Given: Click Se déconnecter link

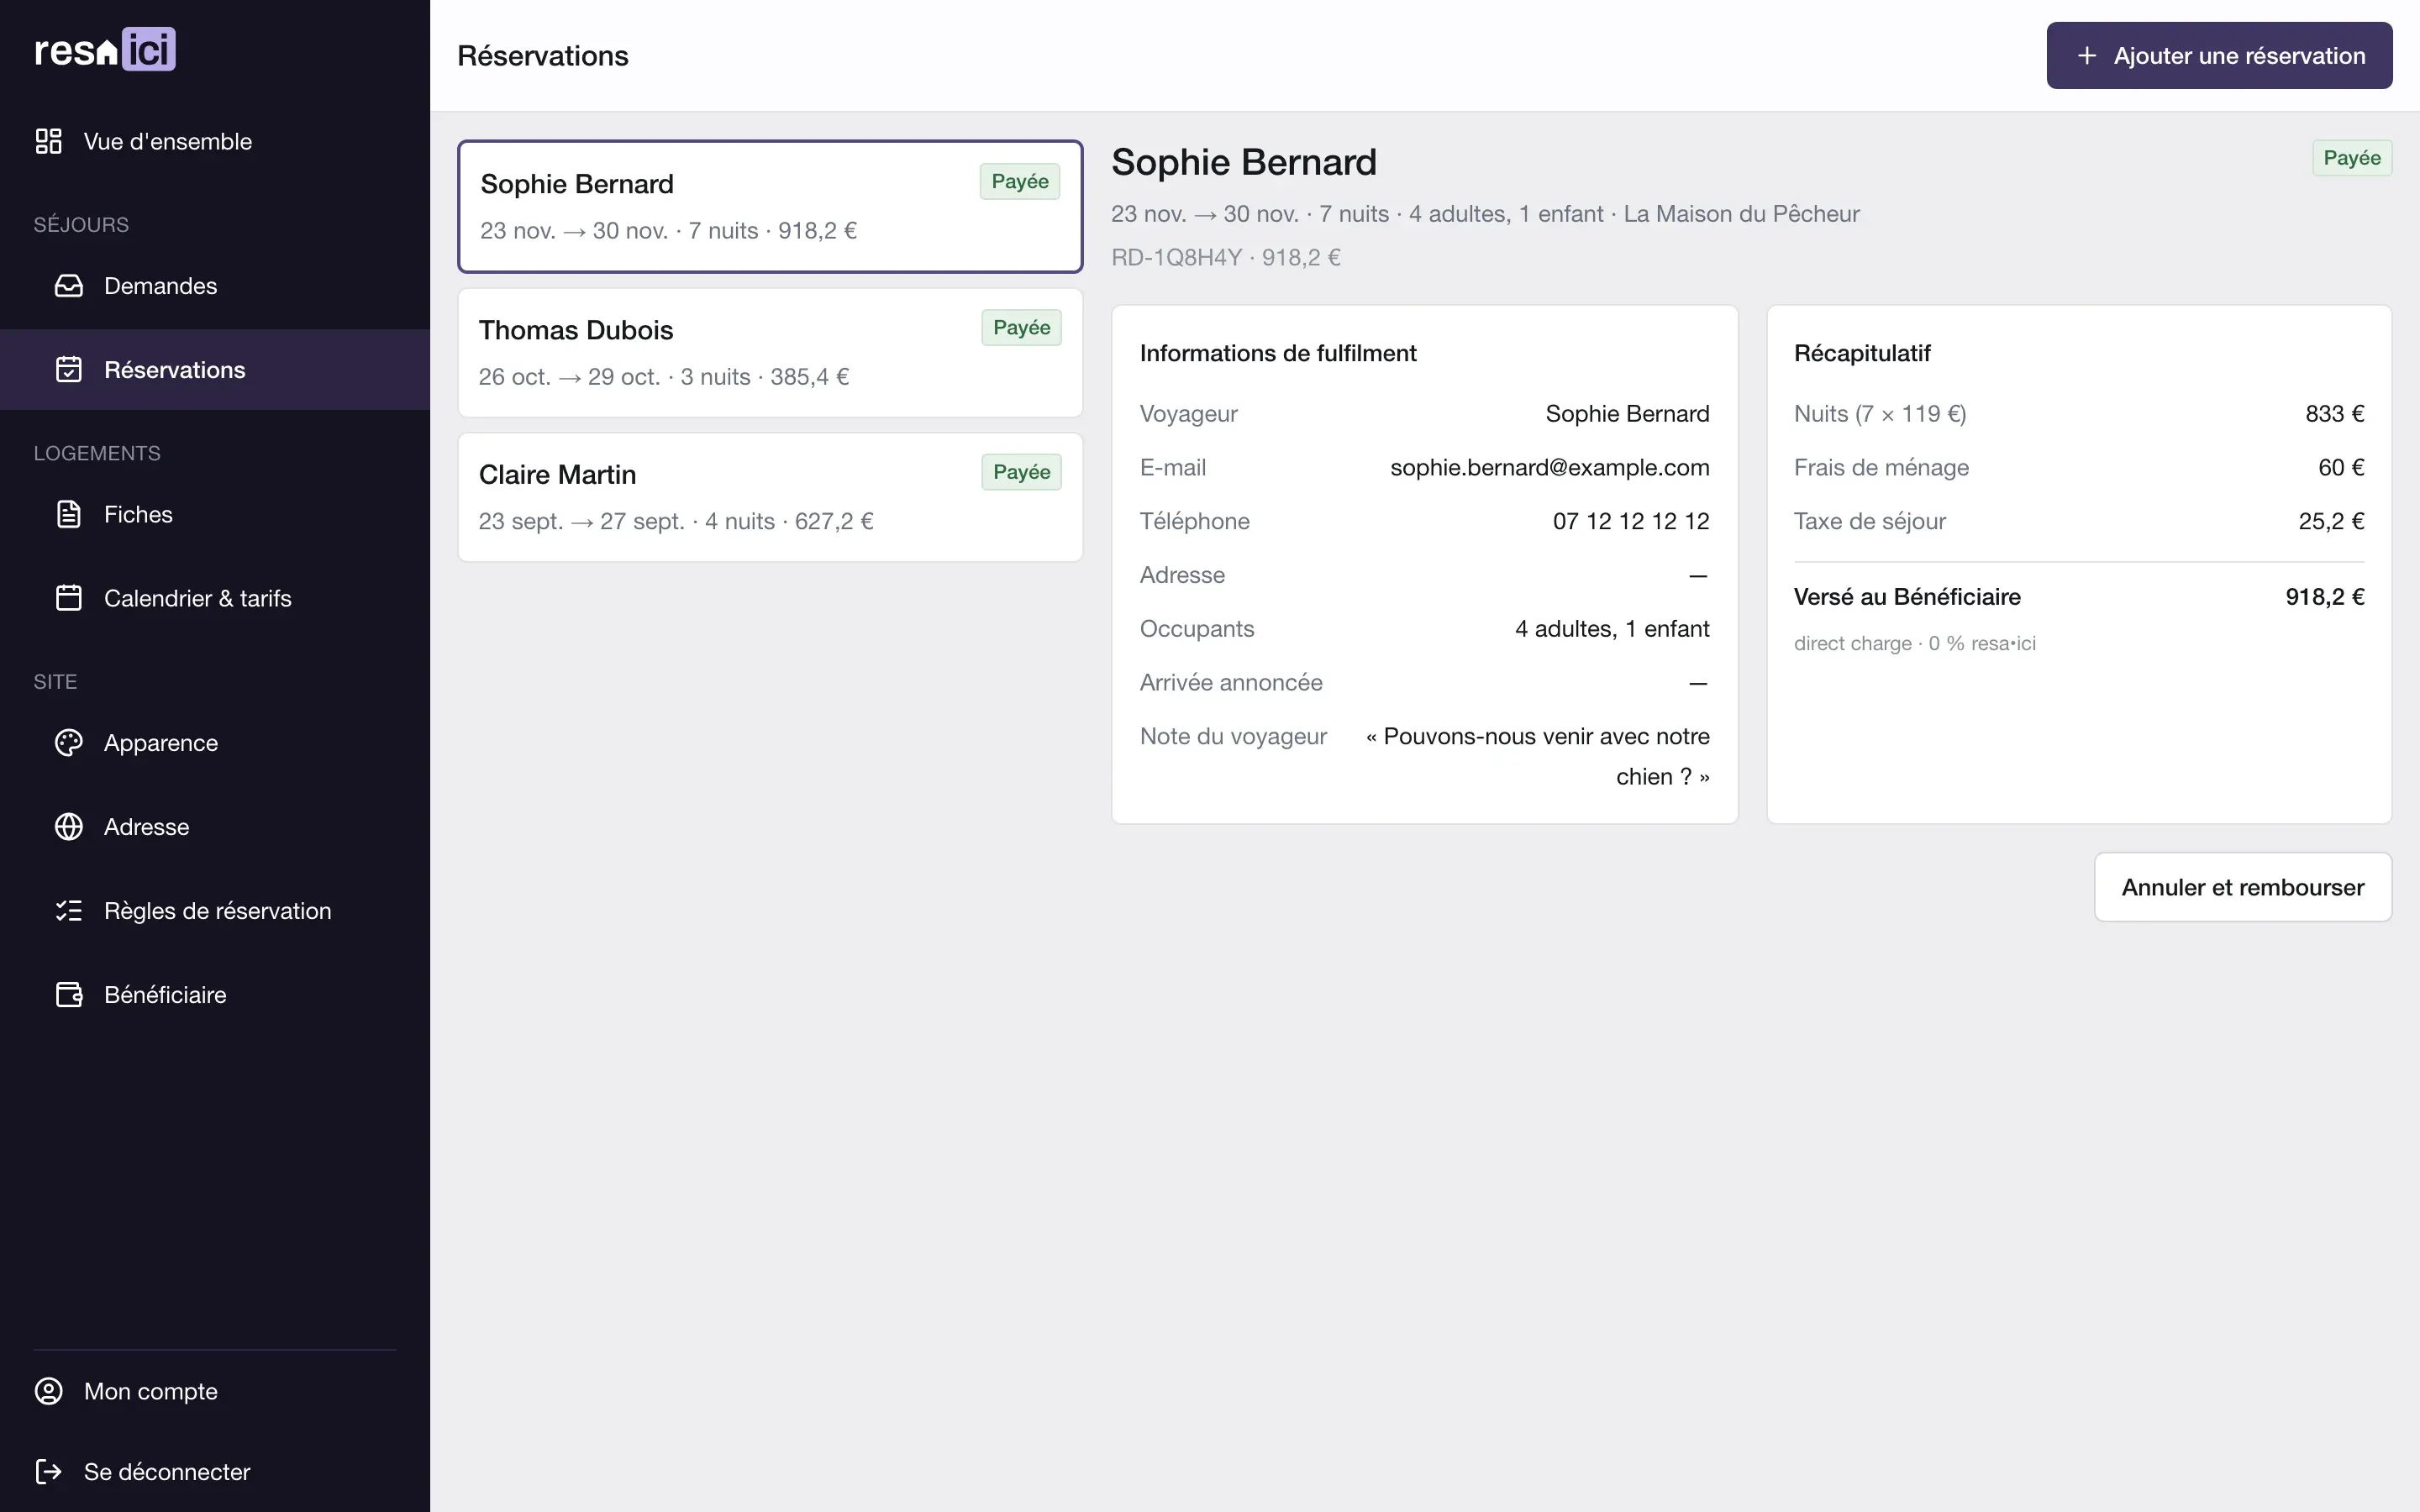Looking at the screenshot, I should tap(215, 1471).
